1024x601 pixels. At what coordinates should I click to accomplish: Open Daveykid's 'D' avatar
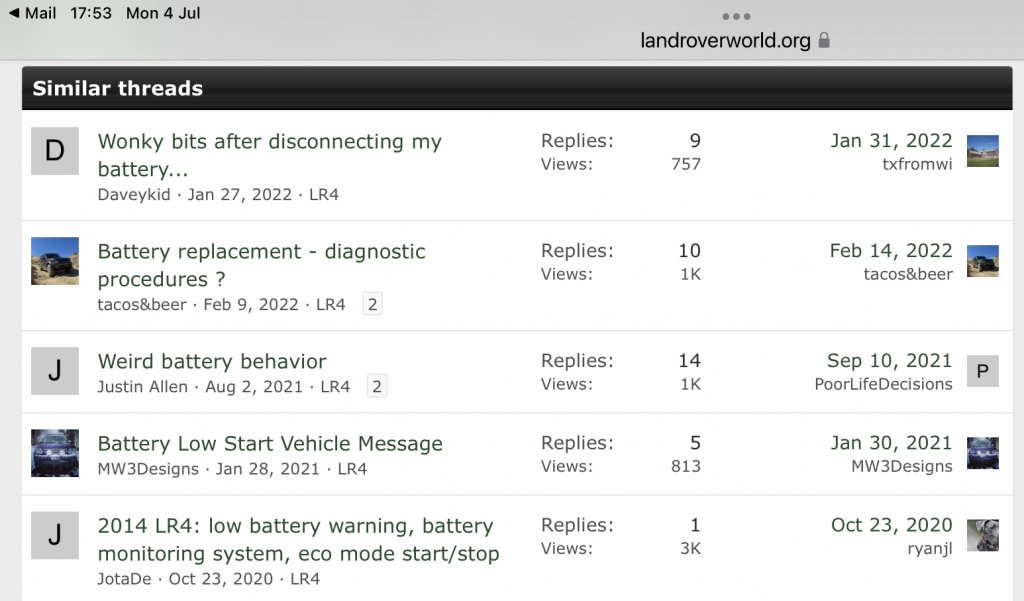pos(55,151)
